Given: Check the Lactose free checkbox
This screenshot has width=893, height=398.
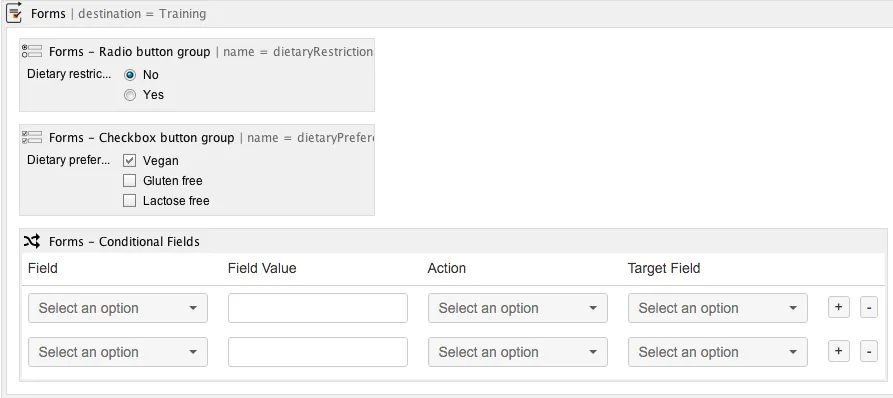Looking at the screenshot, I should tap(129, 200).
